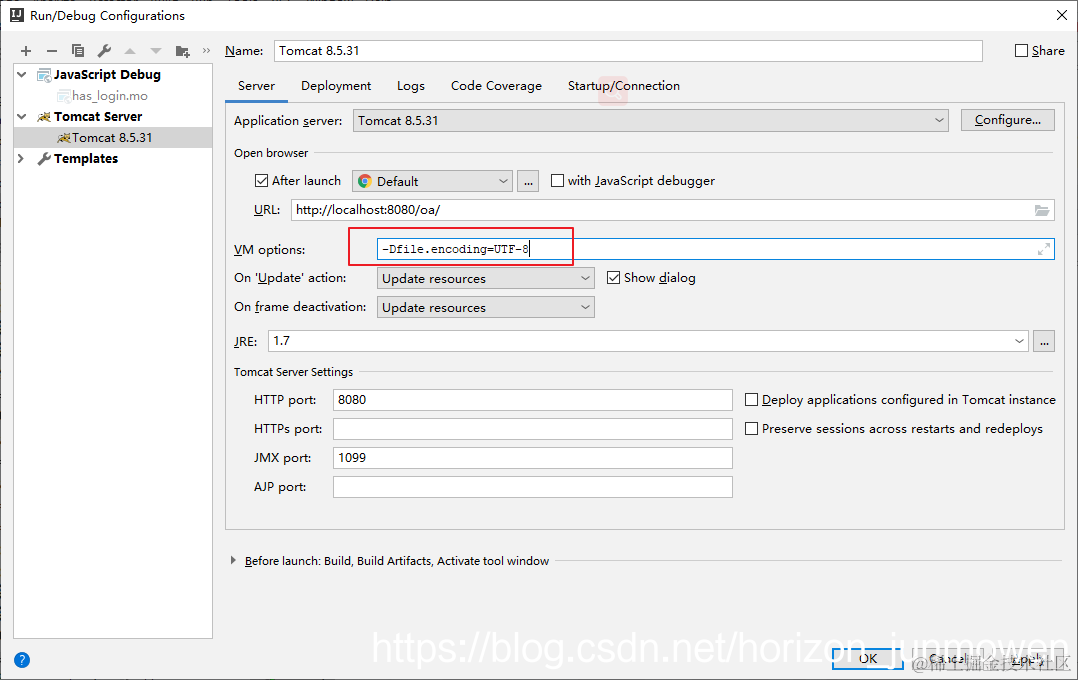Click the empty AJP port field
The width and height of the screenshot is (1078, 680).
(533, 487)
